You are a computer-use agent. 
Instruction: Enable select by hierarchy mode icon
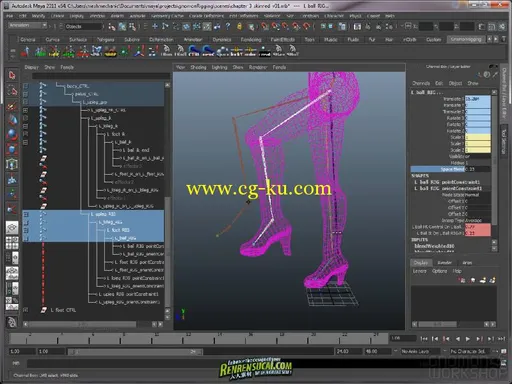point(112,26)
